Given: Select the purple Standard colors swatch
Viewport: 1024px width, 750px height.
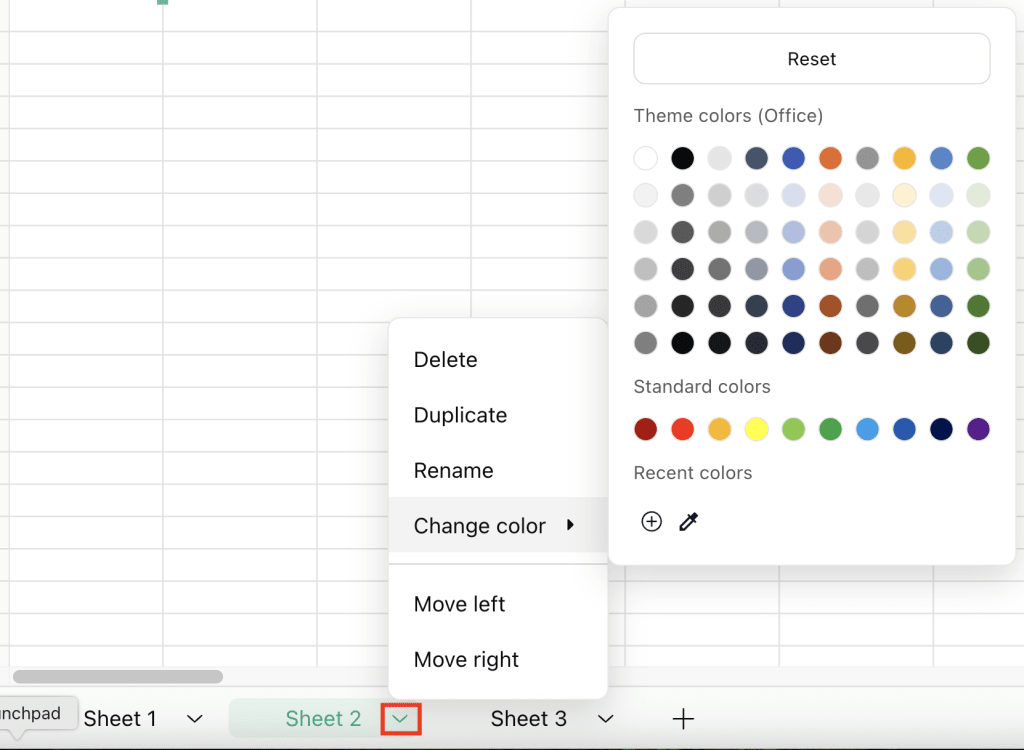Looking at the screenshot, I should point(977,428).
